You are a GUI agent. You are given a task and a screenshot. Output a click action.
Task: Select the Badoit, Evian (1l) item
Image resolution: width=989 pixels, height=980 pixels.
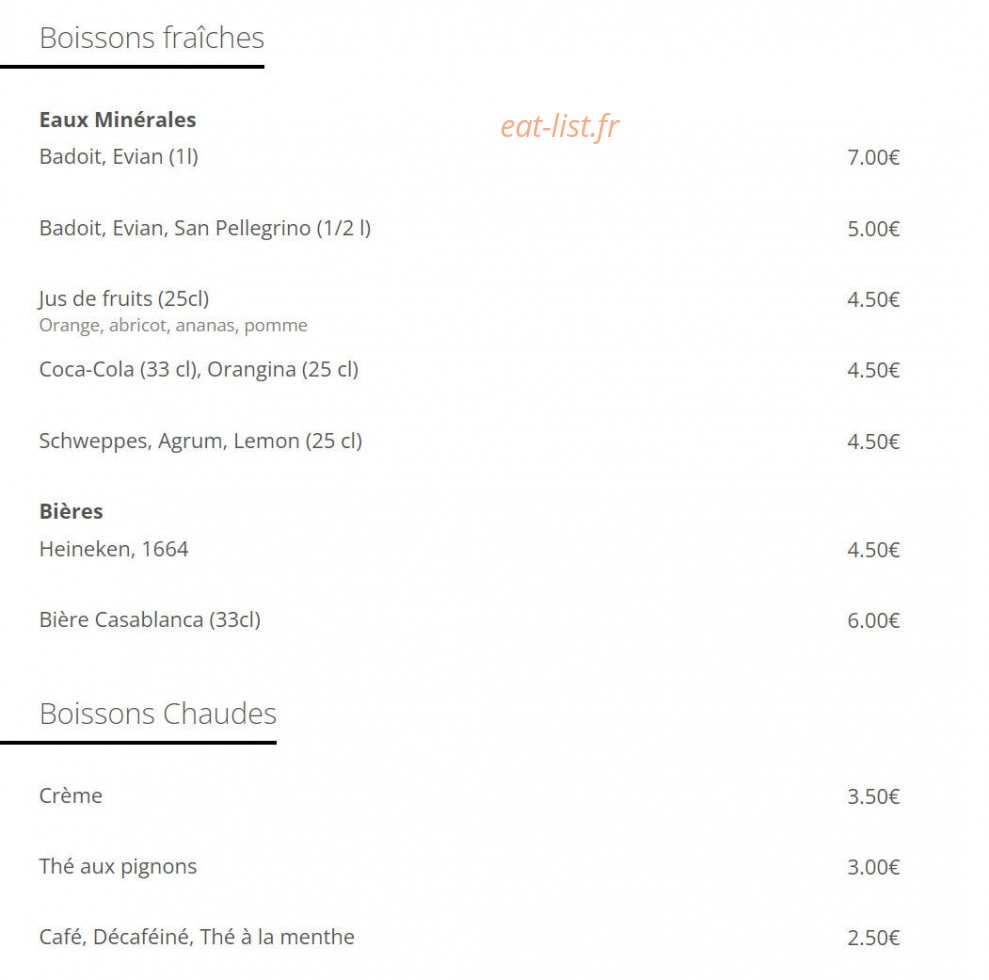(119, 156)
